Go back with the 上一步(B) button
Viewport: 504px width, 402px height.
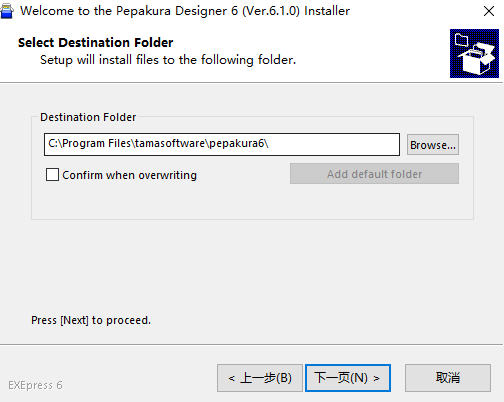click(260, 378)
